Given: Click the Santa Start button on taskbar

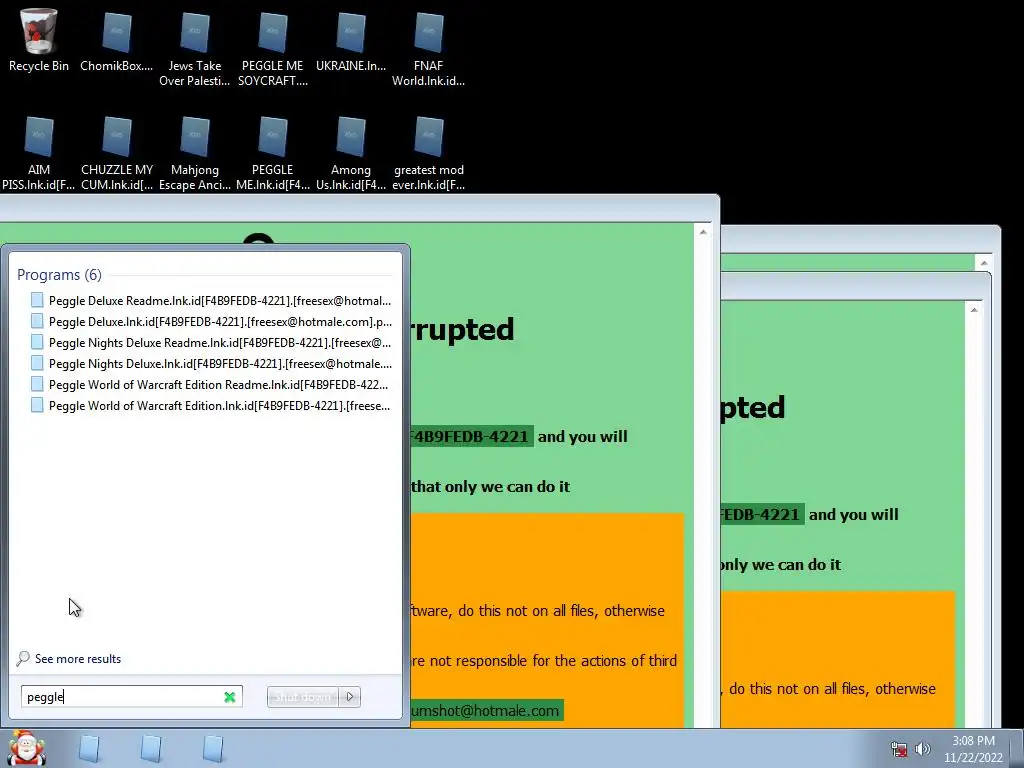Looking at the screenshot, I should tap(26, 748).
